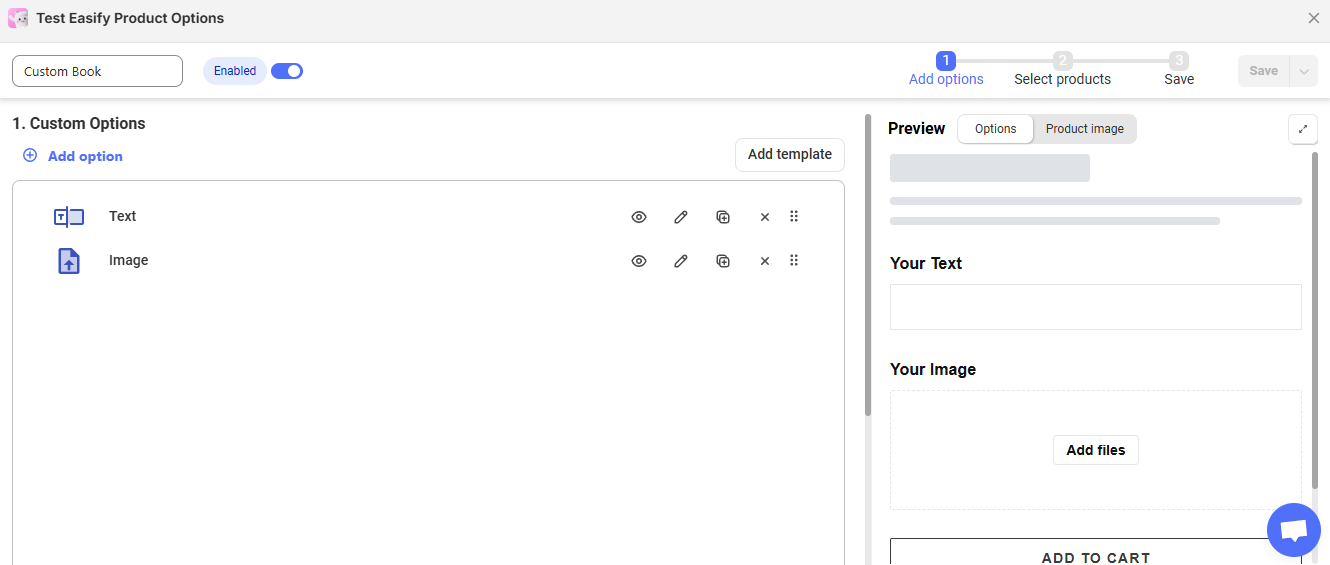
Task: Select the Options preview tab
Action: (995, 129)
